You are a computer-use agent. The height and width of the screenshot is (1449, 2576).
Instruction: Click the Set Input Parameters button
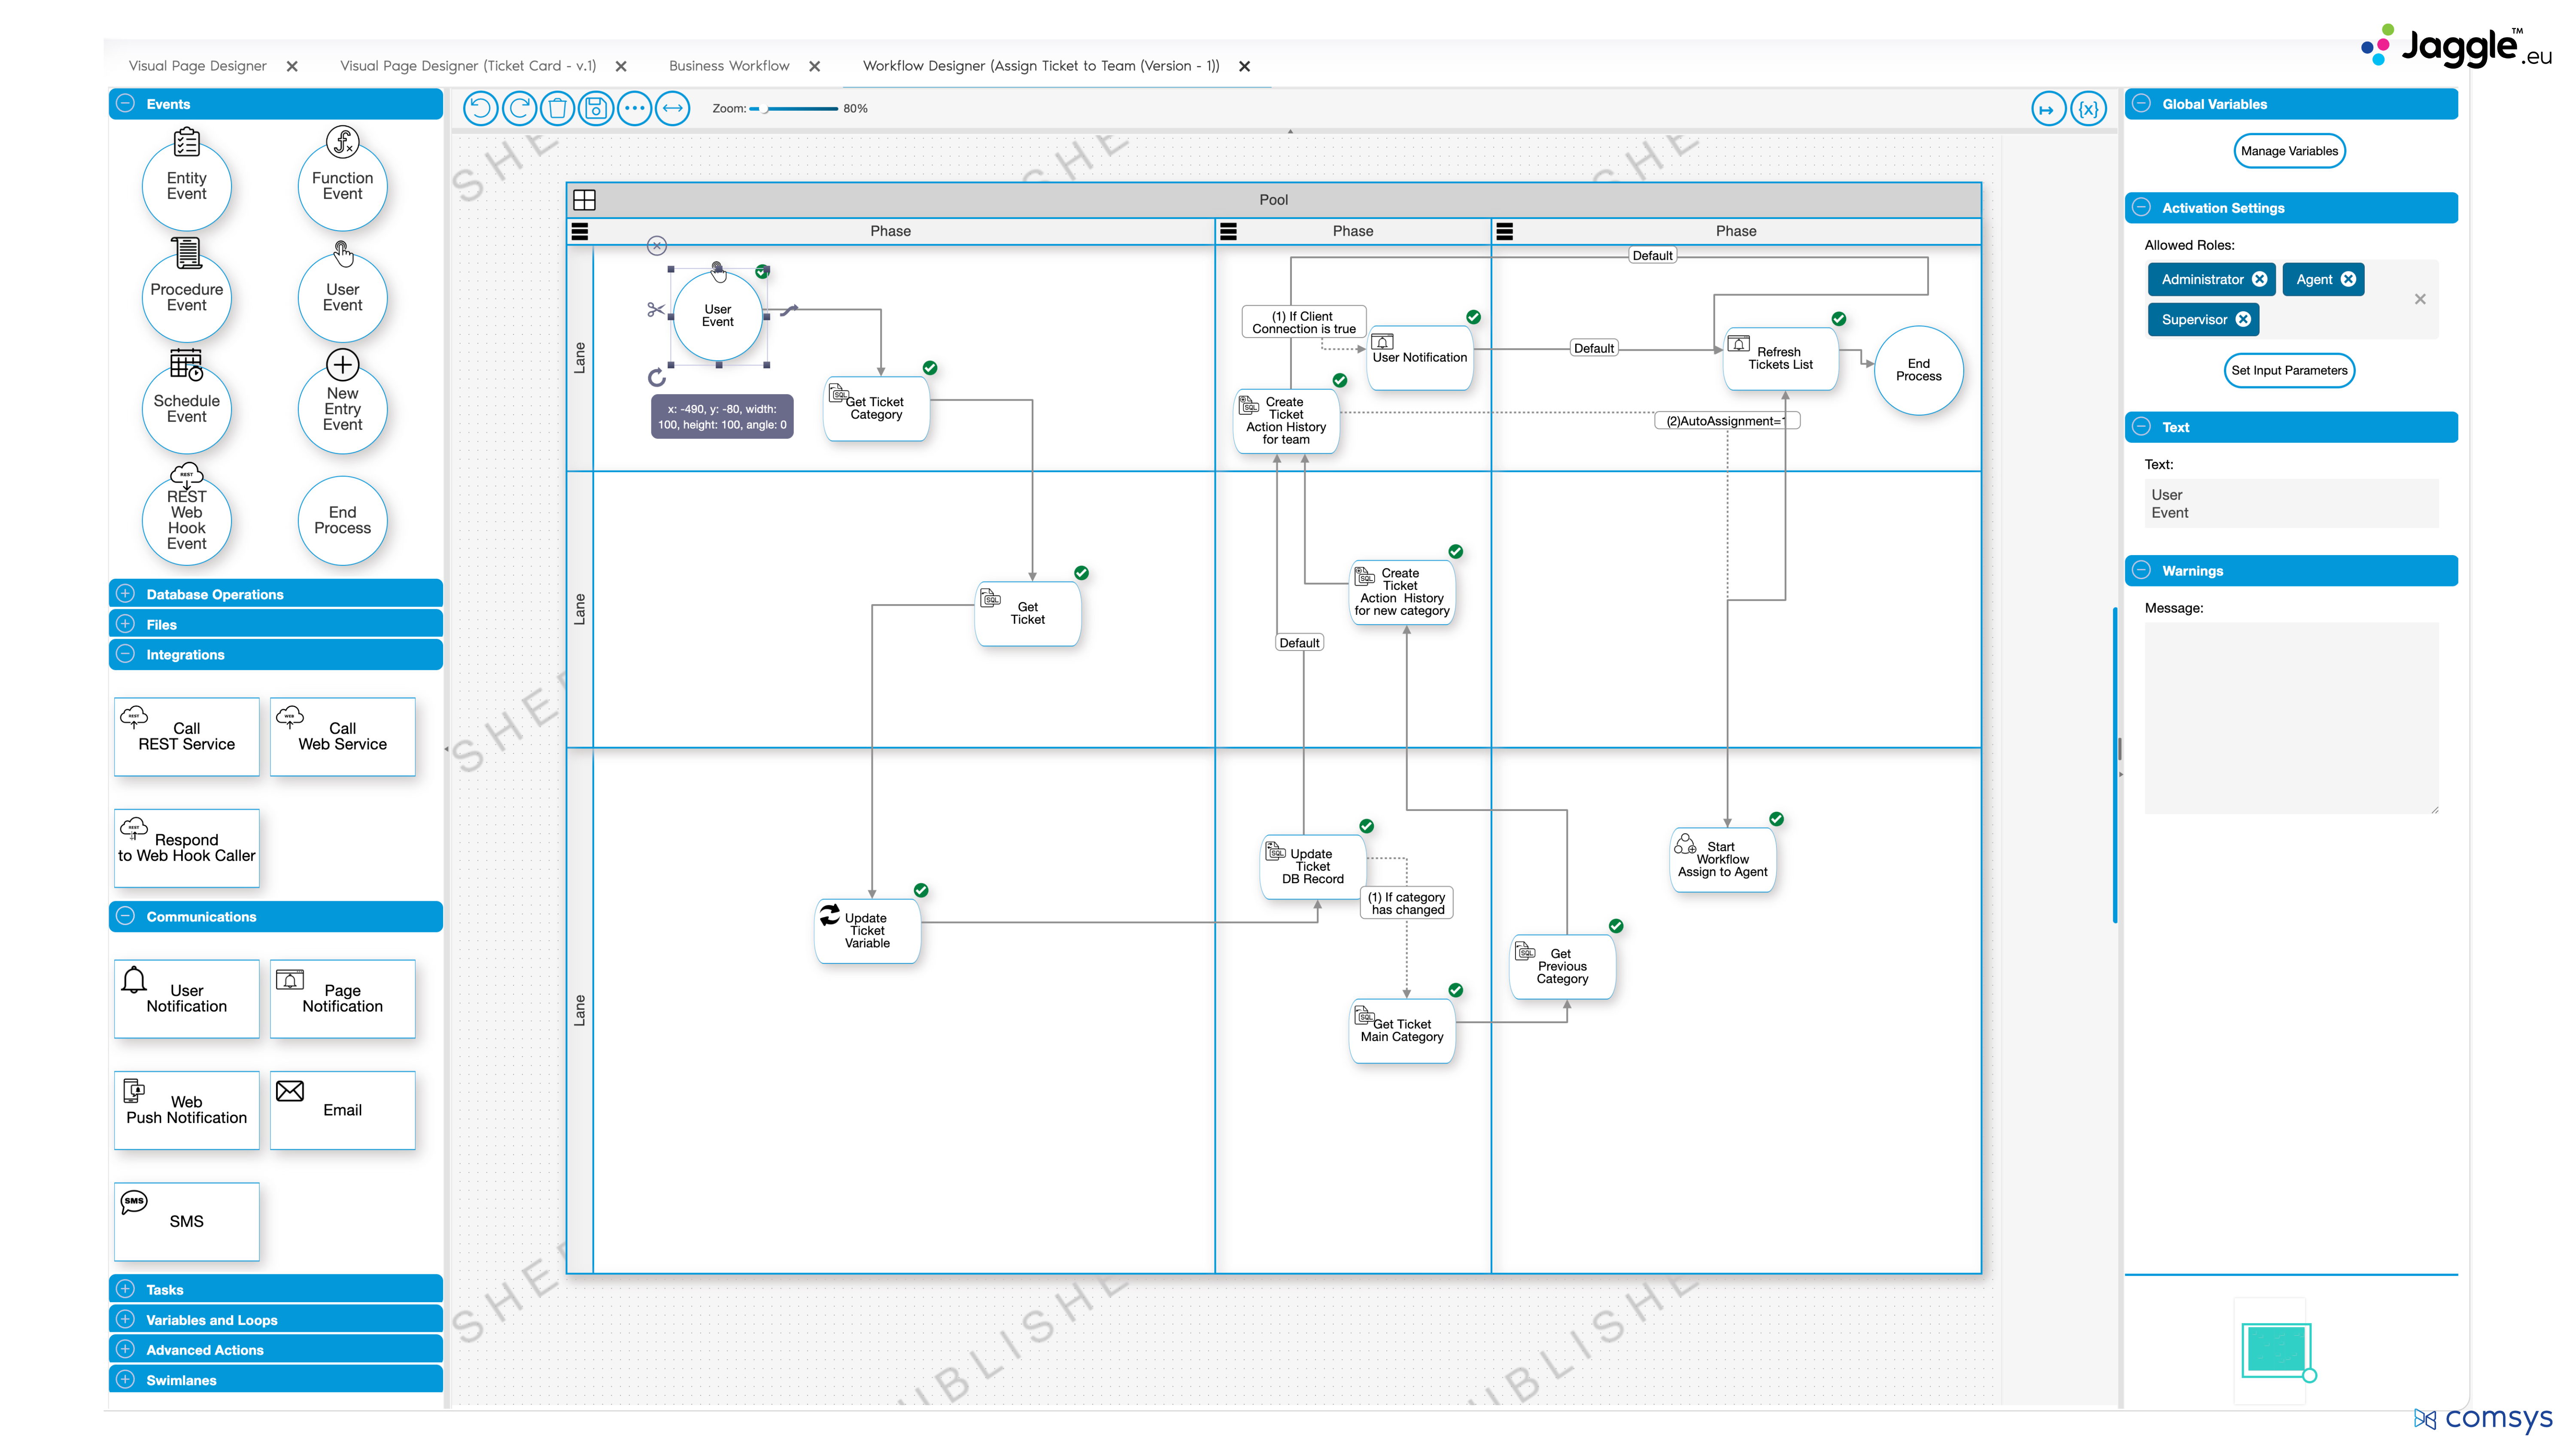click(2289, 370)
